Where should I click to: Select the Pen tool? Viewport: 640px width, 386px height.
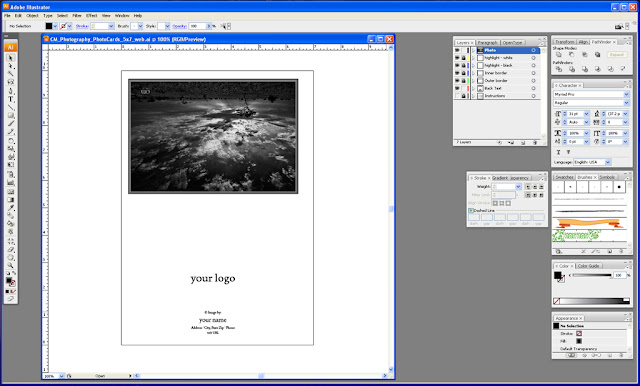[x=11, y=91]
